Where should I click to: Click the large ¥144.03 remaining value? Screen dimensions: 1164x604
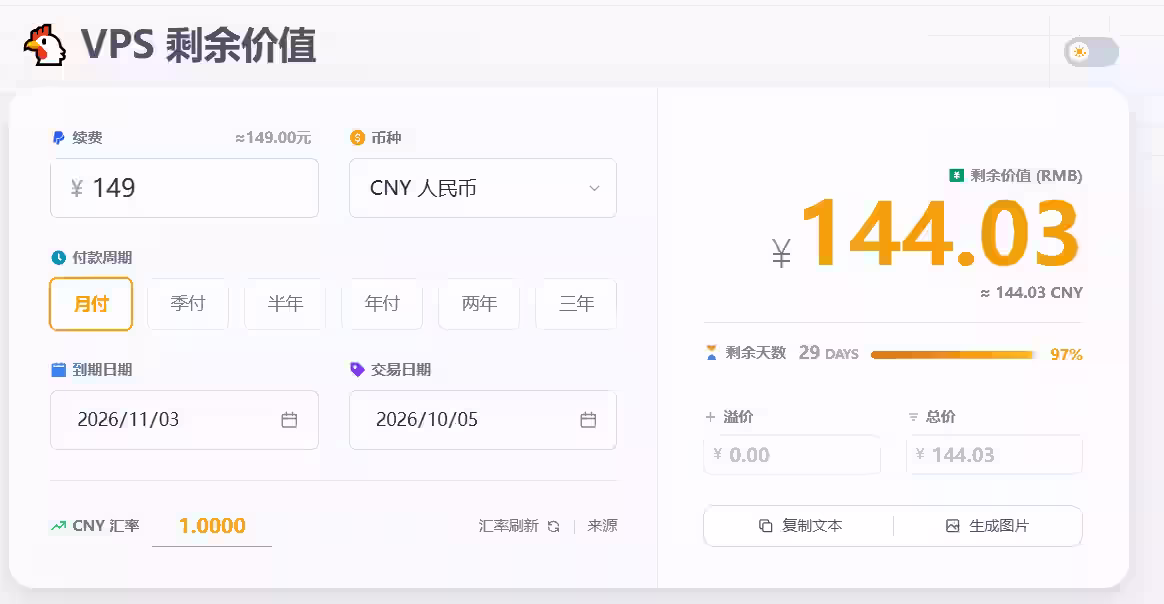(925, 234)
